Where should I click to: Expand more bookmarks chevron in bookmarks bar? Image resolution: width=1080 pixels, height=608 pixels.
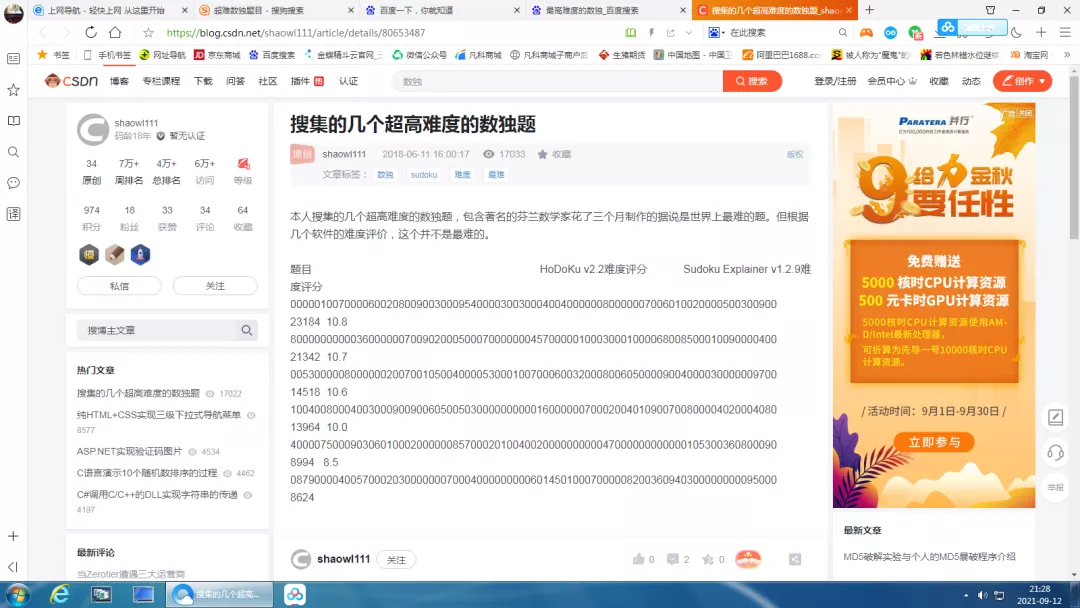click(1067, 54)
